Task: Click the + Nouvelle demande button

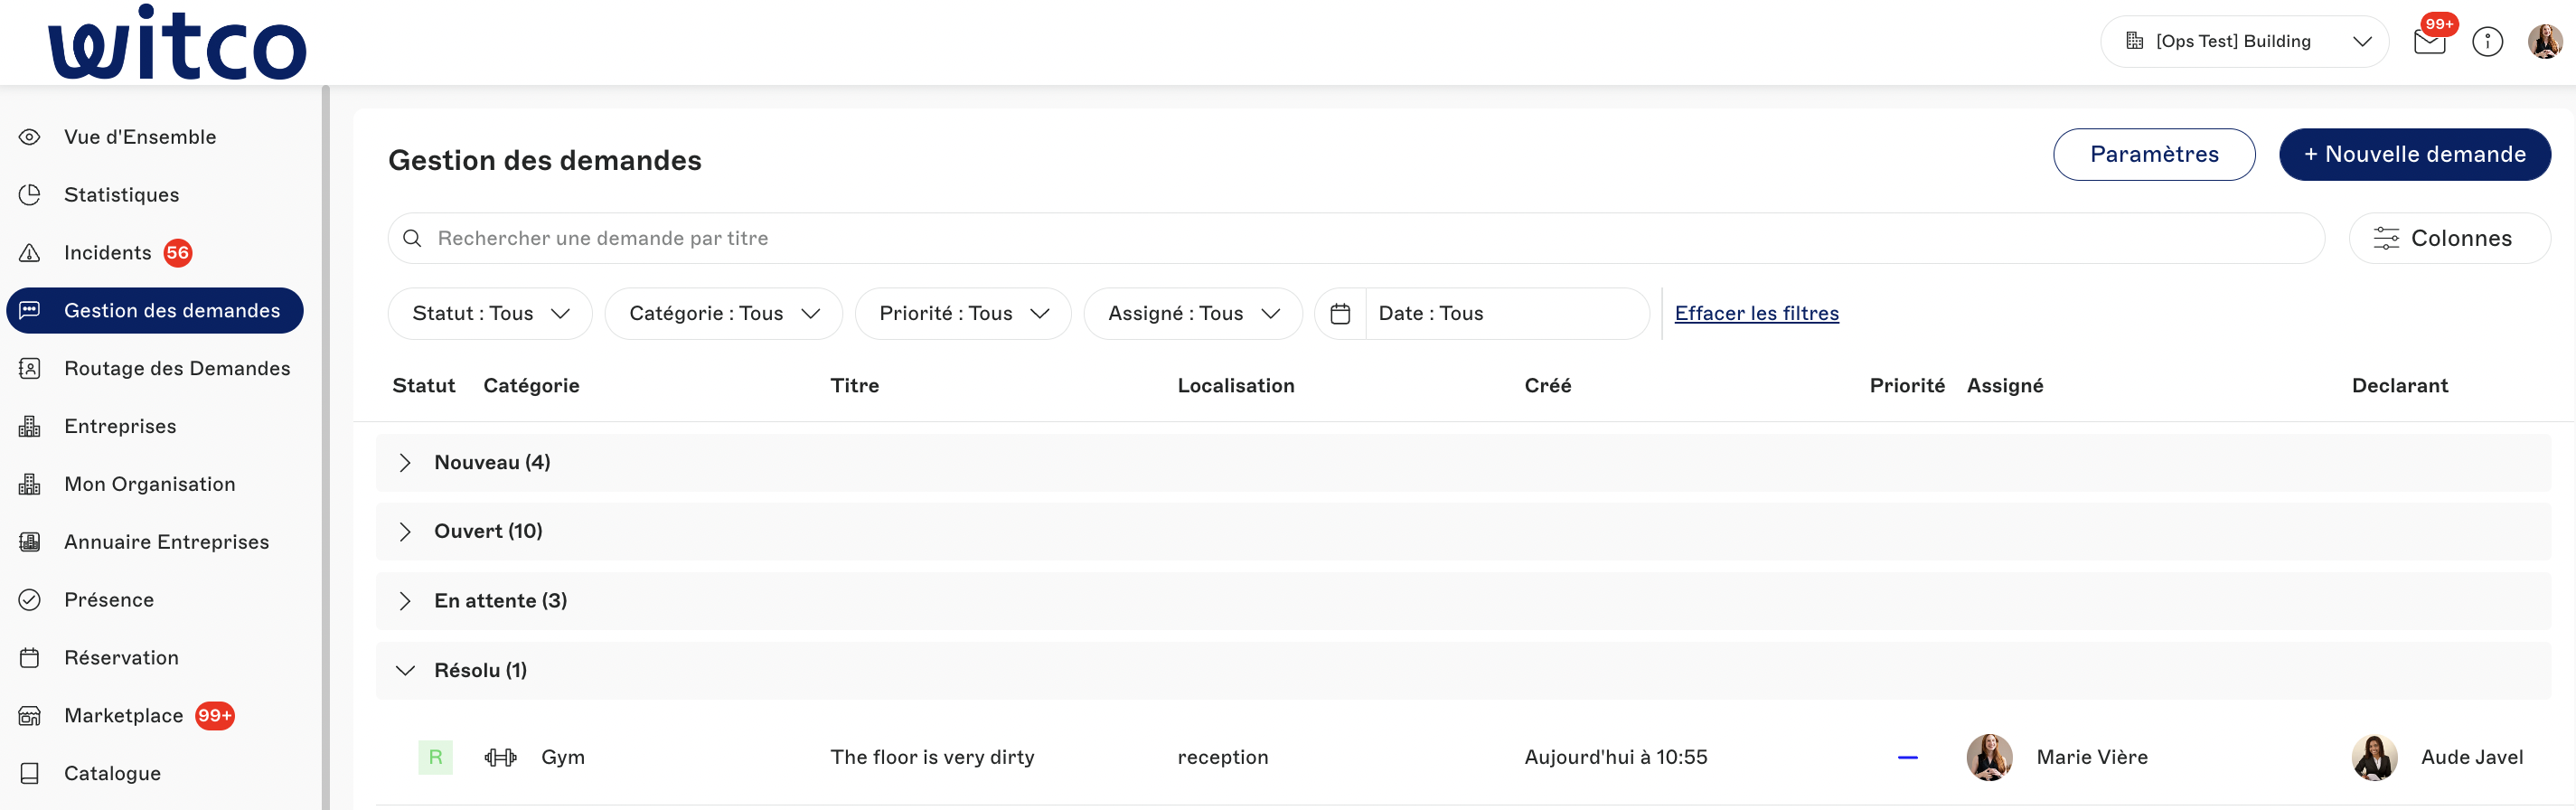Action: pyautogui.click(x=2415, y=154)
